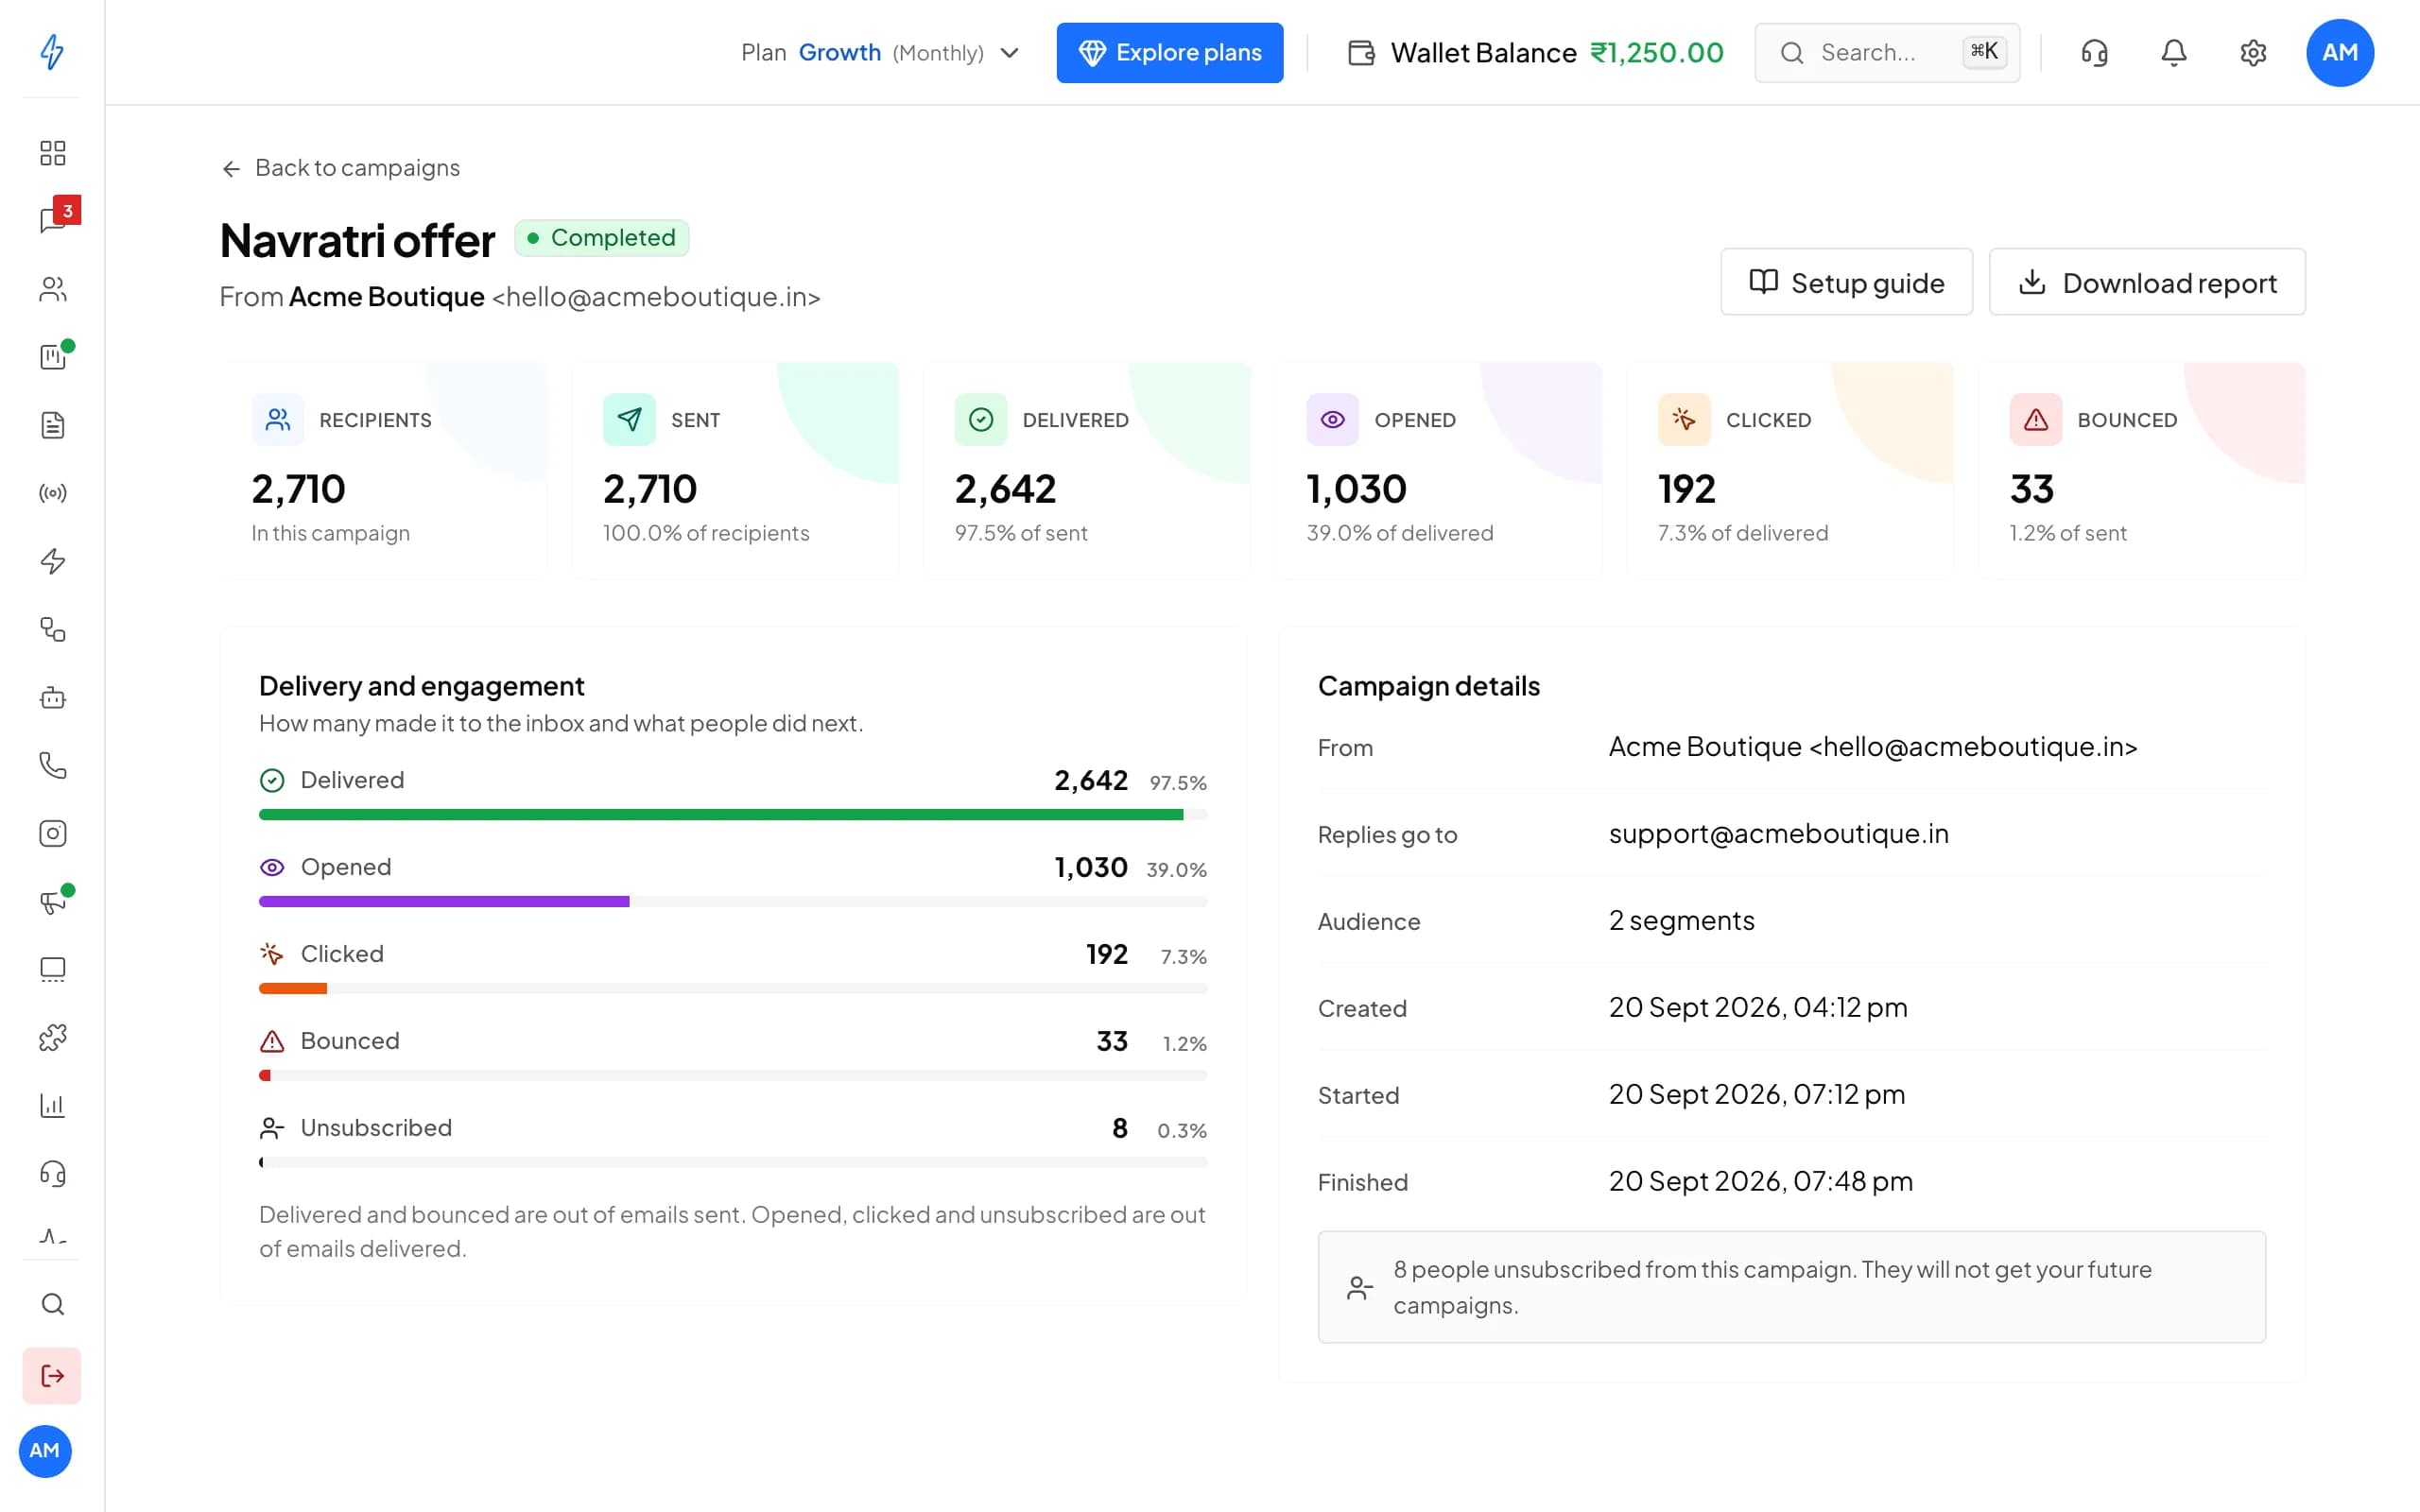Image resolution: width=2420 pixels, height=1512 pixels.
Task: Click the sidebar search magnifier icon
Action: pyautogui.click(x=52, y=1304)
